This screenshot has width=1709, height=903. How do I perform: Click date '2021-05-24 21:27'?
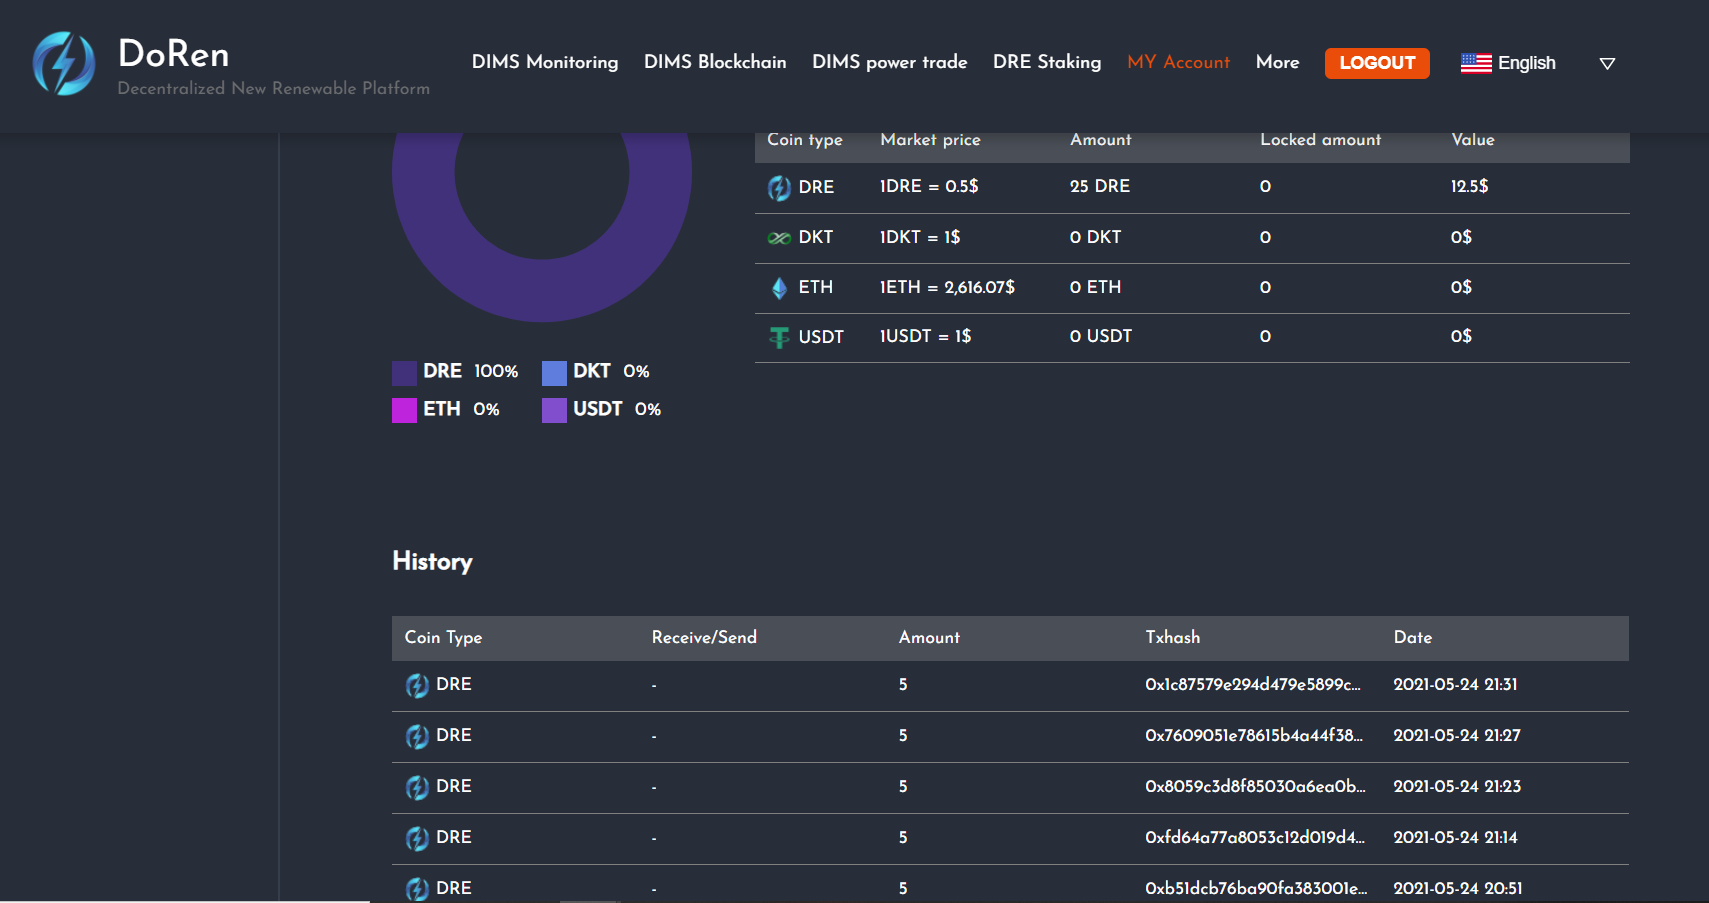pyautogui.click(x=1457, y=736)
